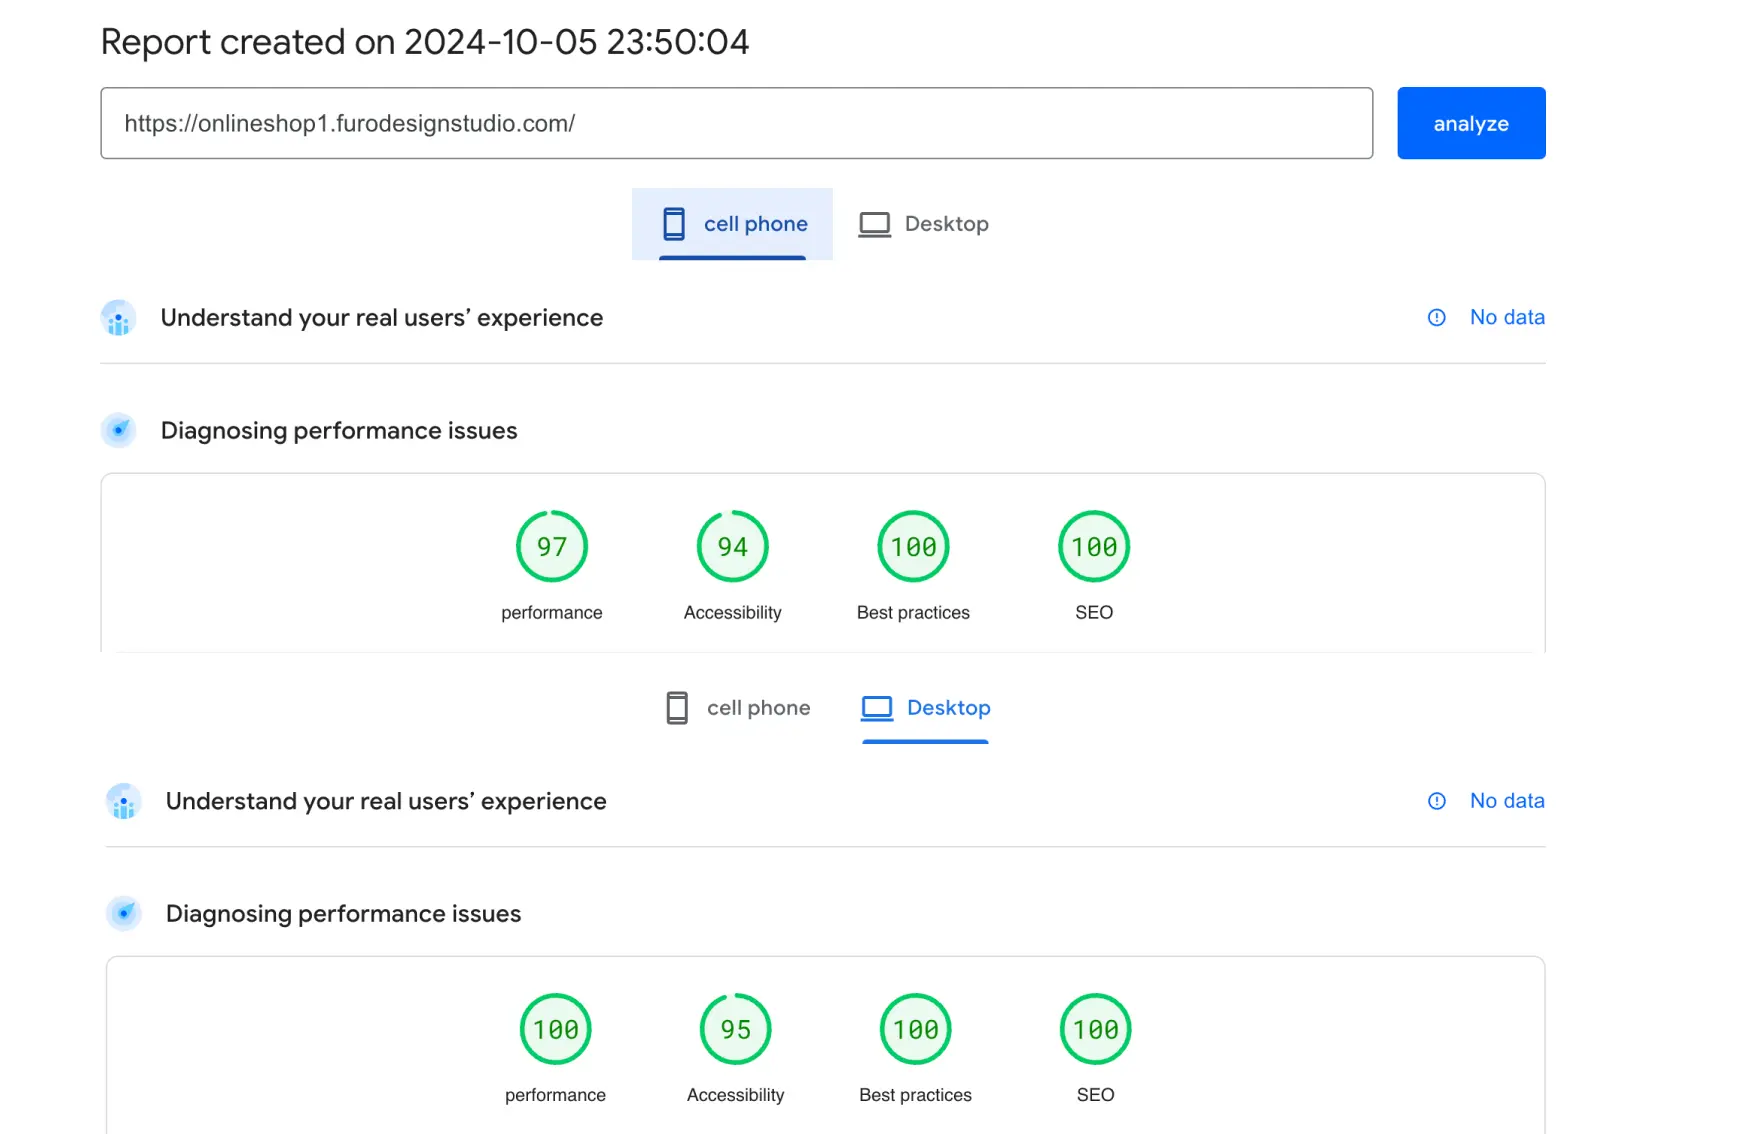Click No data link in cell phone report
Viewport: 1737px width, 1134px height.
pyautogui.click(x=1506, y=317)
